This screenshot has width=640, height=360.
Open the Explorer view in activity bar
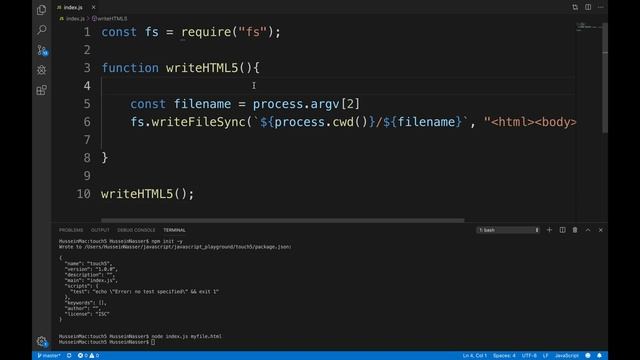(41, 10)
